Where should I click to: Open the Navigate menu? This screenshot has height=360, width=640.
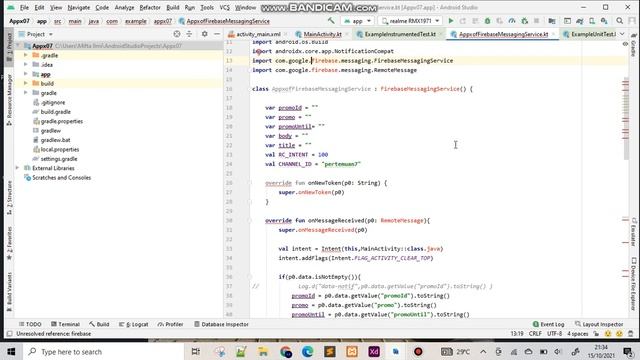click(79, 7)
